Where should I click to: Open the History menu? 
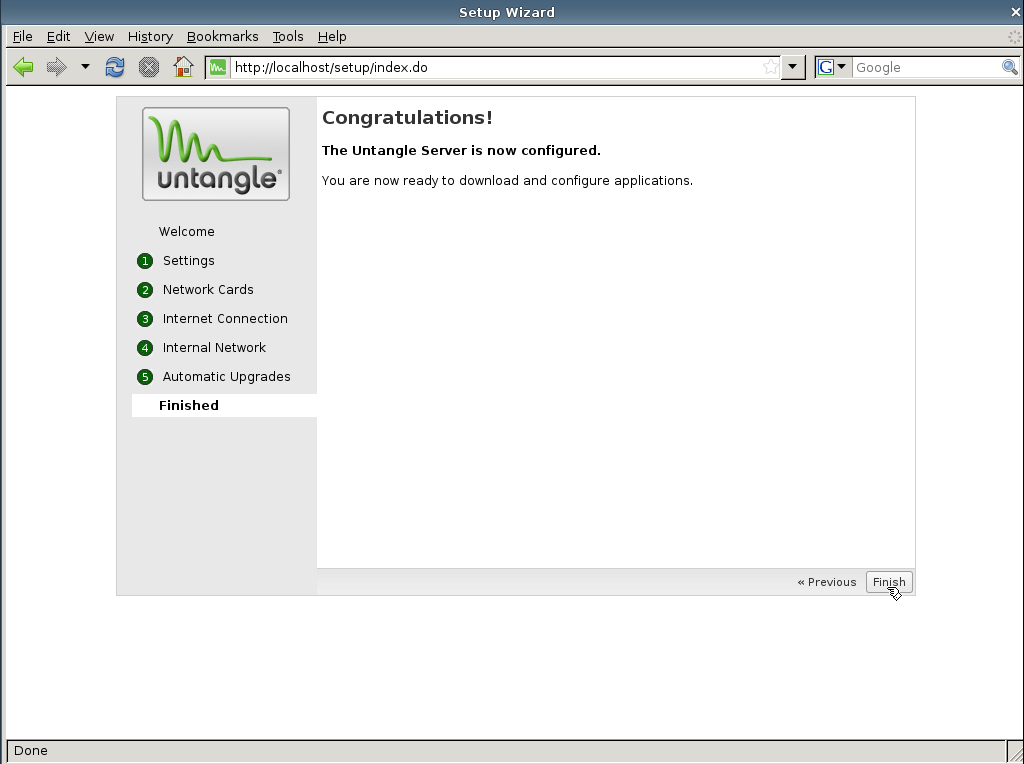pyautogui.click(x=150, y=37)
